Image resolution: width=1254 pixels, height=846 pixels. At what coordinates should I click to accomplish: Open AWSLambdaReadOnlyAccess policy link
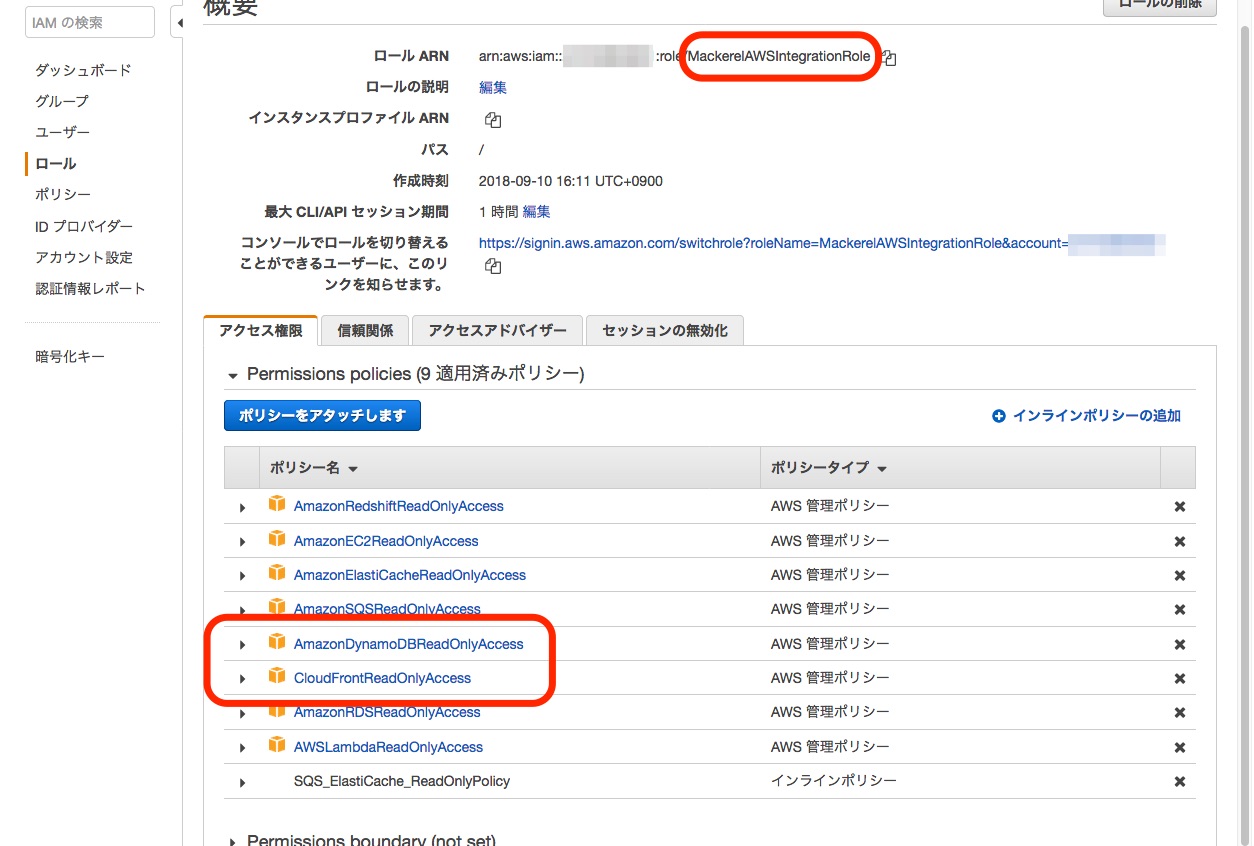388,747
